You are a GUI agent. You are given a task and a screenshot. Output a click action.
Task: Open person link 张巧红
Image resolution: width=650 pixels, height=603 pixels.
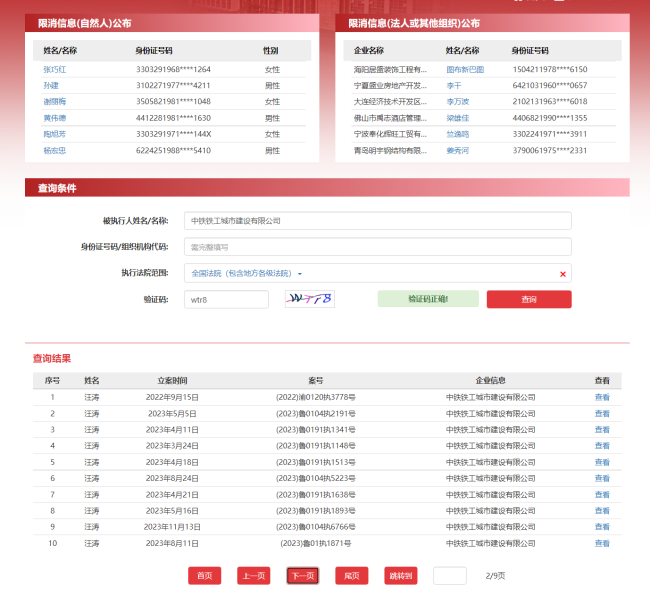[x=55, y=69]
